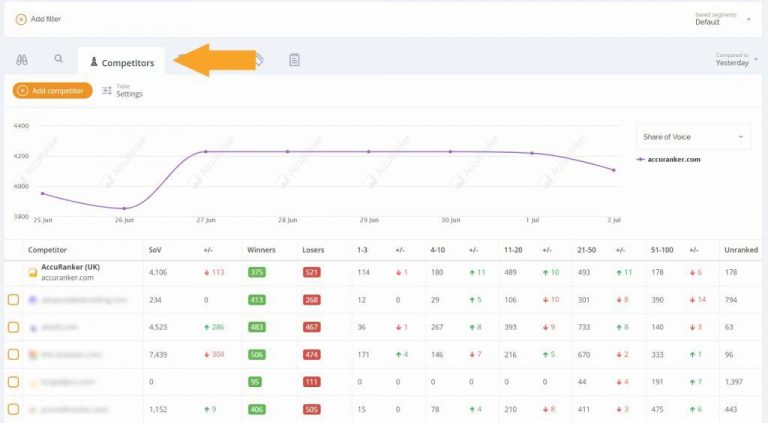Click the plus icon beside Add filter

click(x=21, y=20)
